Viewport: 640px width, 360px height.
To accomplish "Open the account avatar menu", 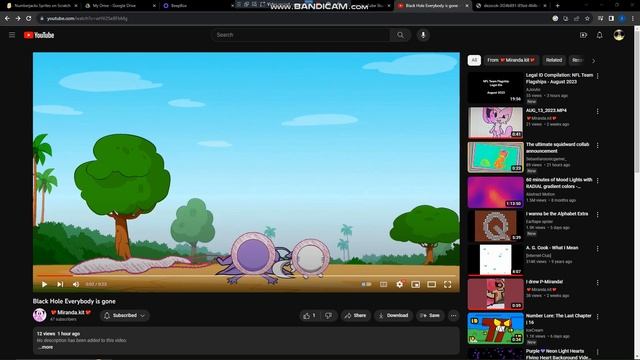I will [x=619, y=35].
